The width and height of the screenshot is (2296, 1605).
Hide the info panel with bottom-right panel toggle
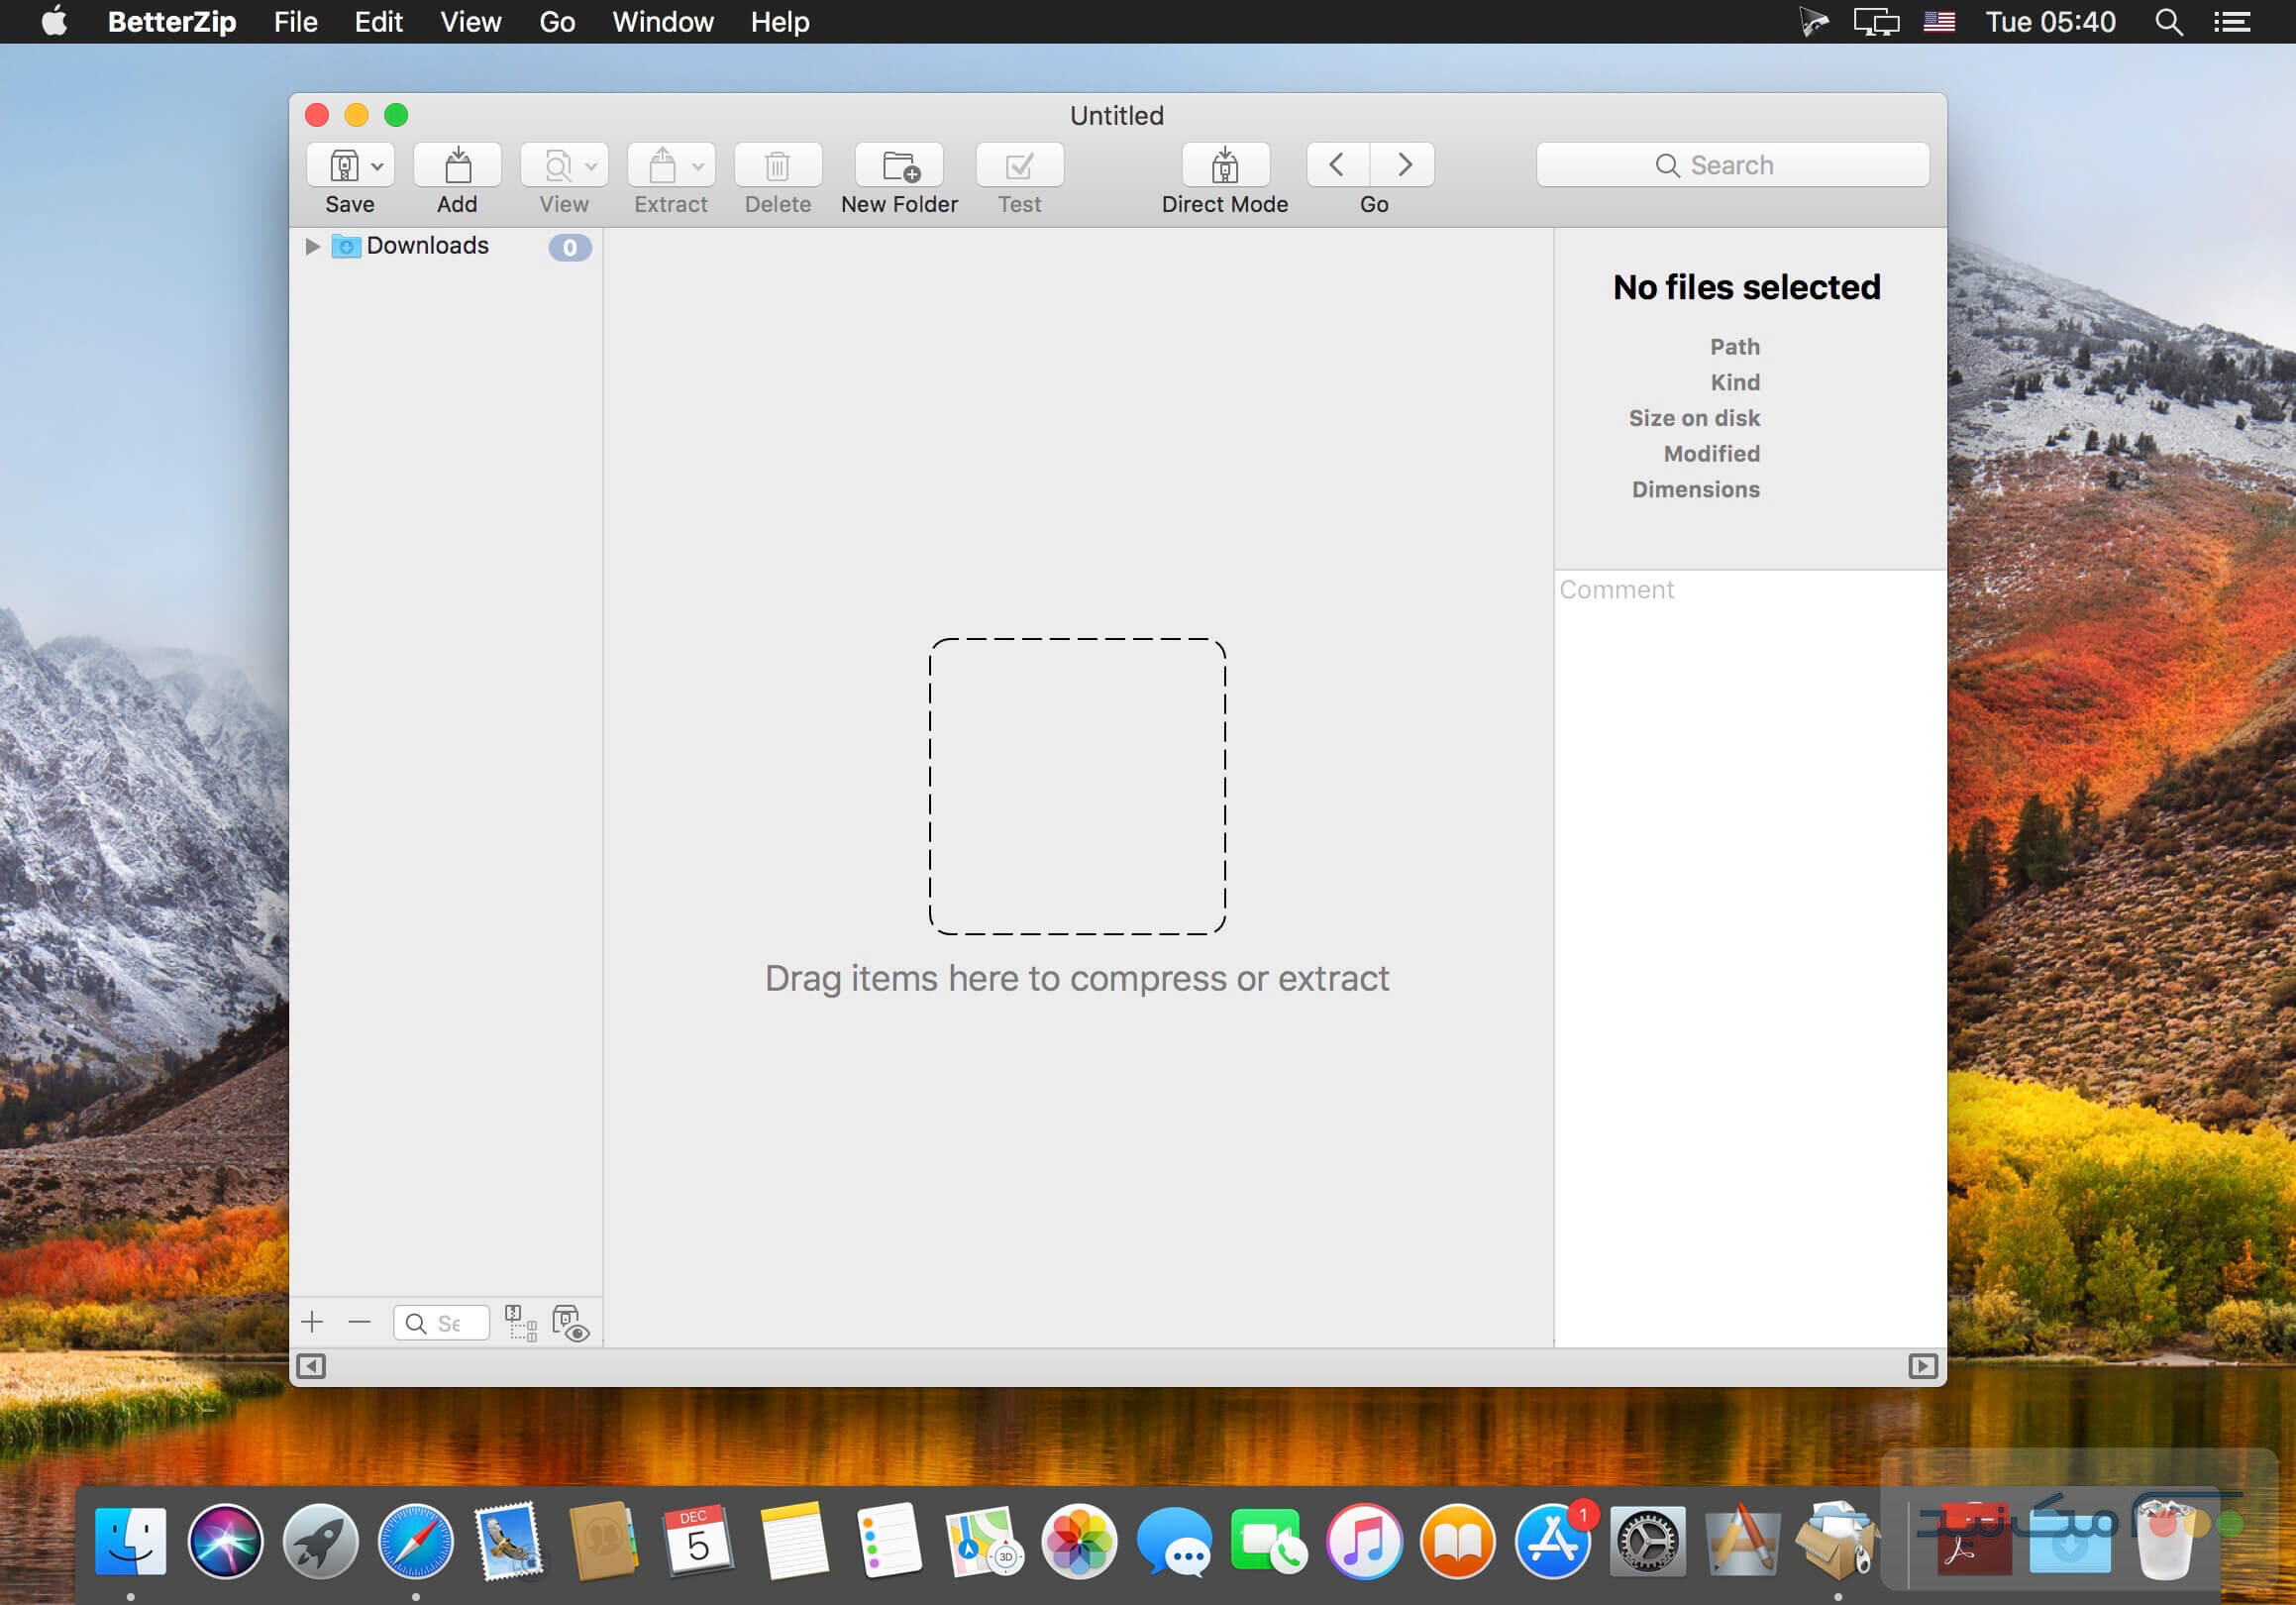(x=1922, y=1366)
